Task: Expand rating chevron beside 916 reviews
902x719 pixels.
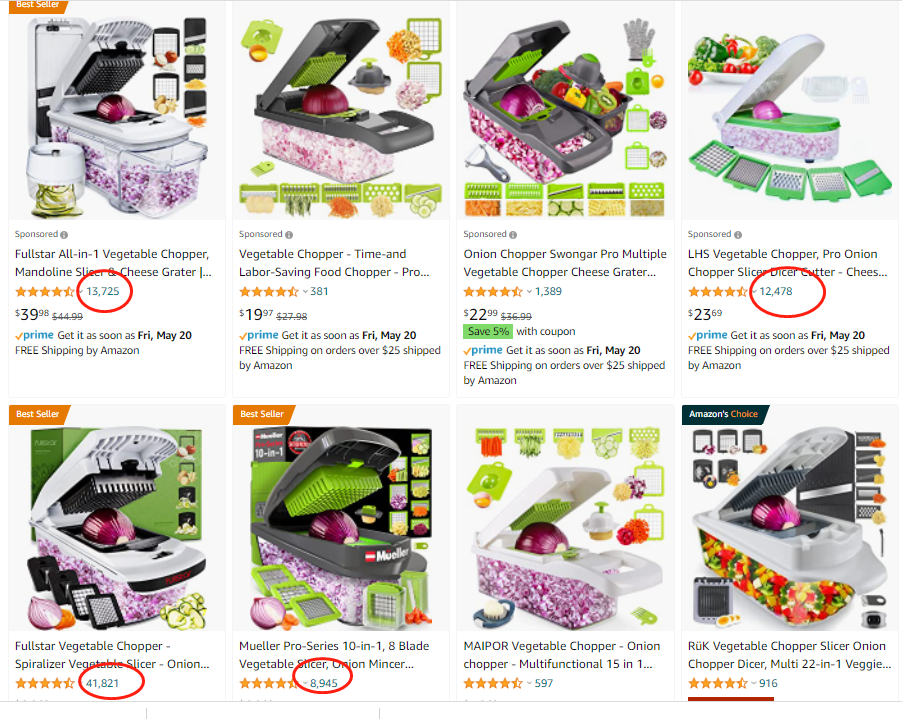Action: [x=754, y=683]
